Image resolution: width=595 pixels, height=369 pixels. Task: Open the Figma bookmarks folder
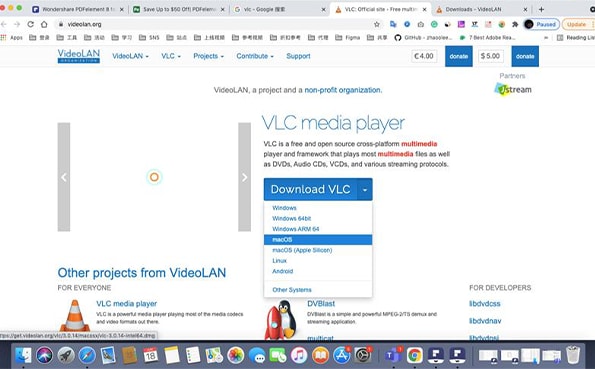click(347, 38)
